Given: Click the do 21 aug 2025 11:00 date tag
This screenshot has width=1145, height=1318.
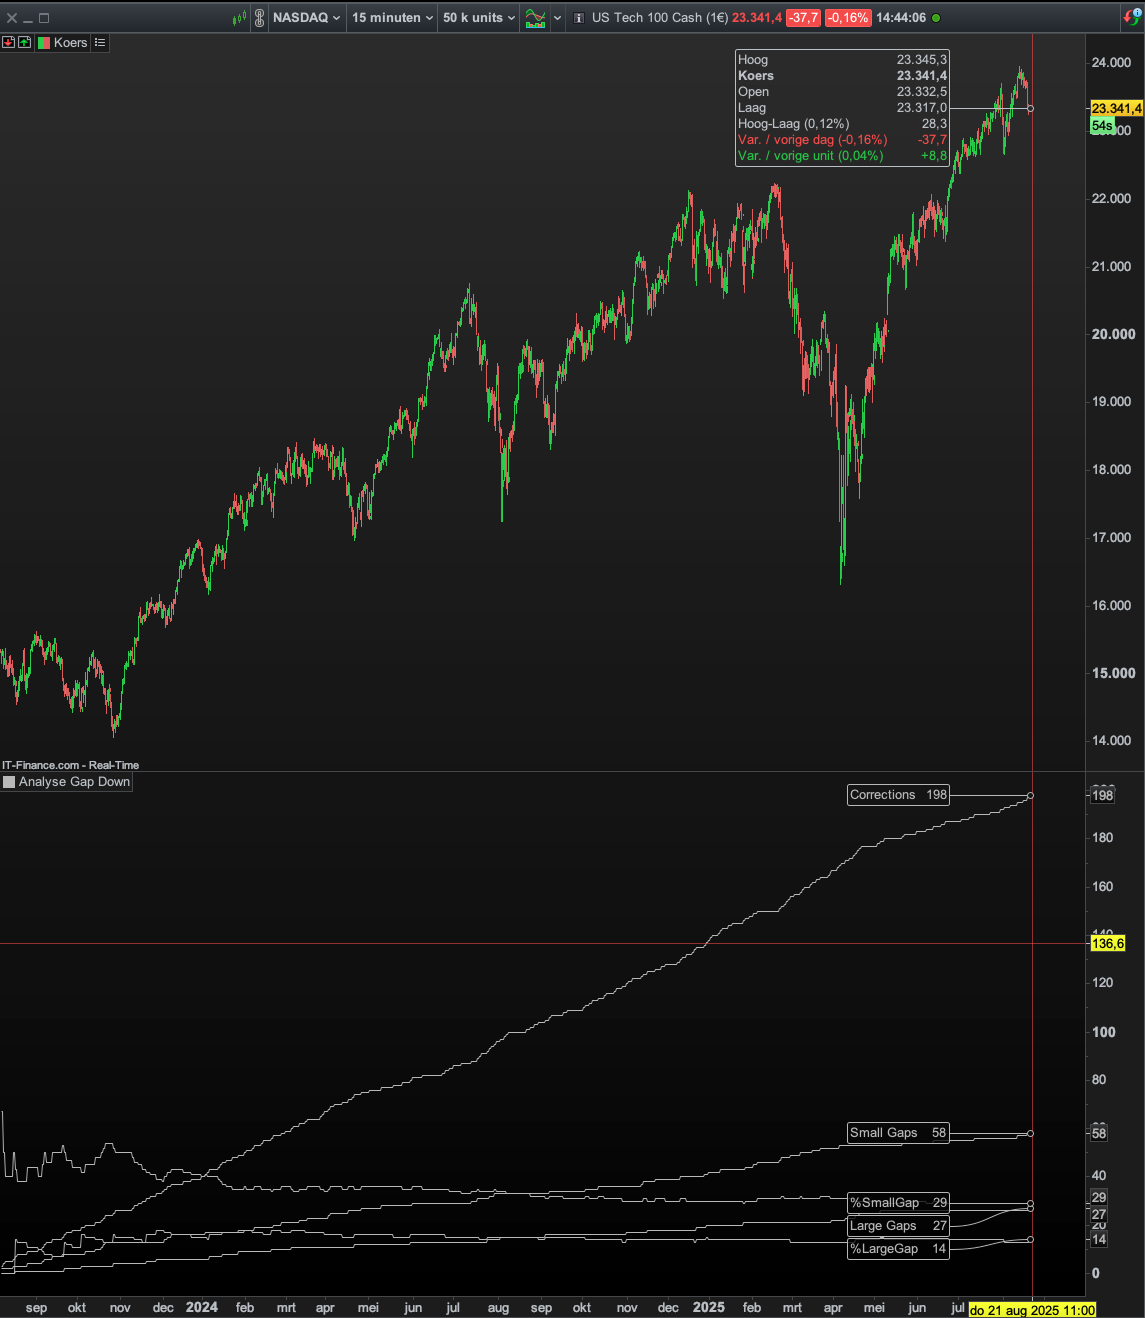Looking at the screenshot, I should pos(1032,1310).
